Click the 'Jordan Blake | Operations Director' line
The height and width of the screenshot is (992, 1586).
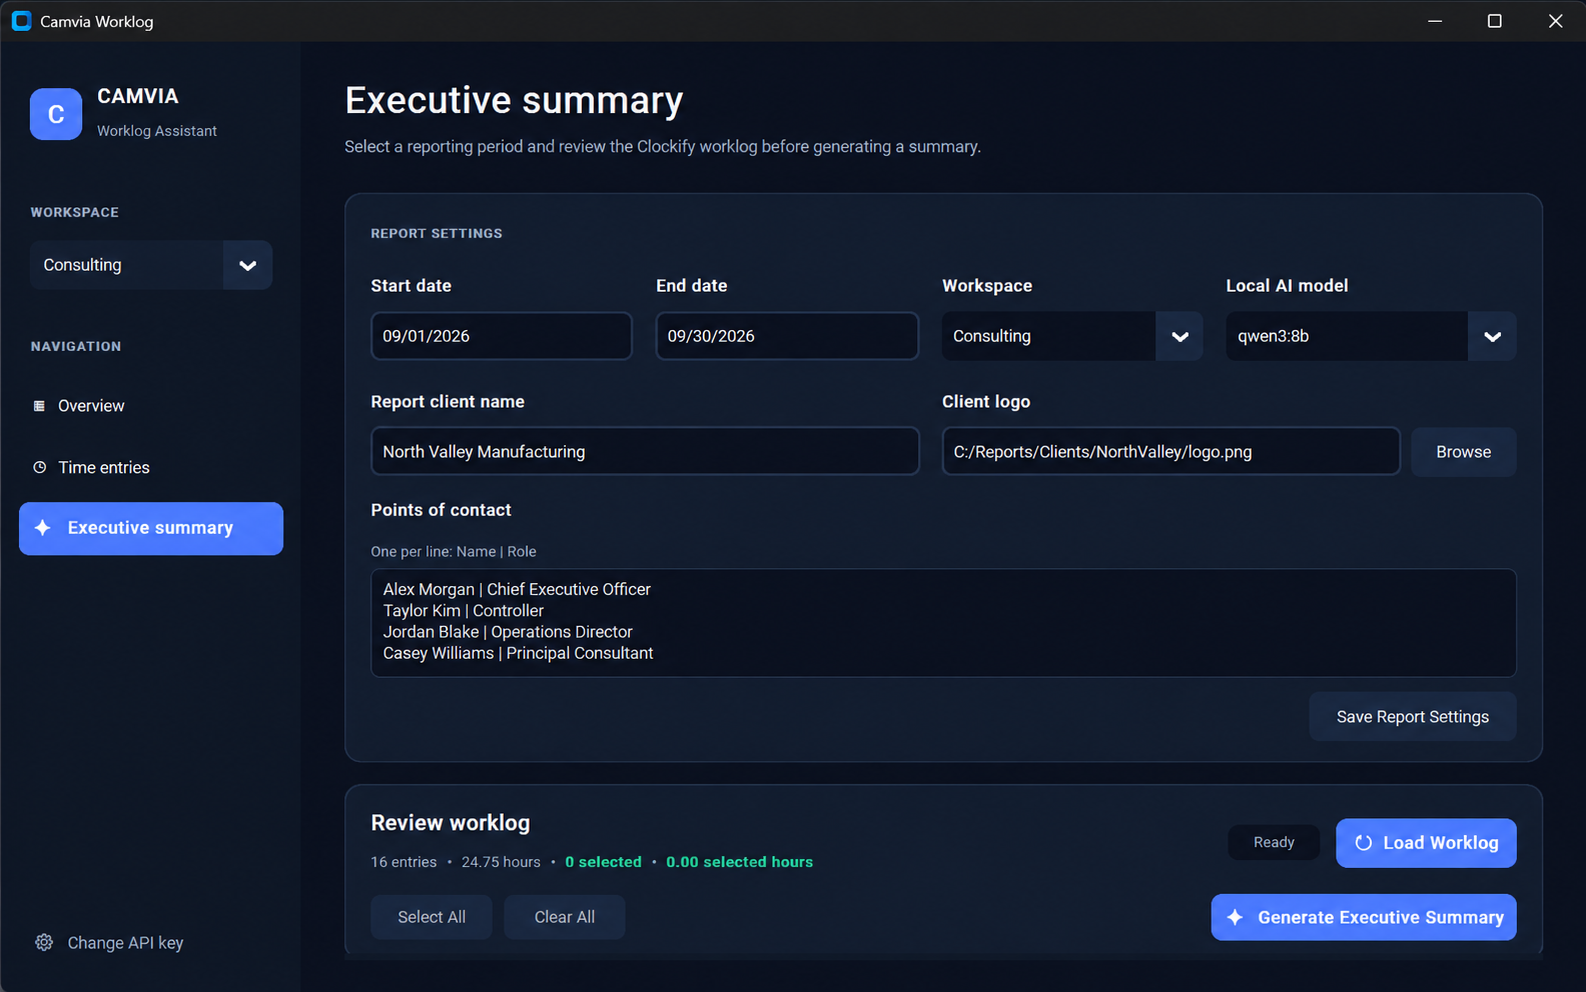pyautogui.click(x=508, y=632)
